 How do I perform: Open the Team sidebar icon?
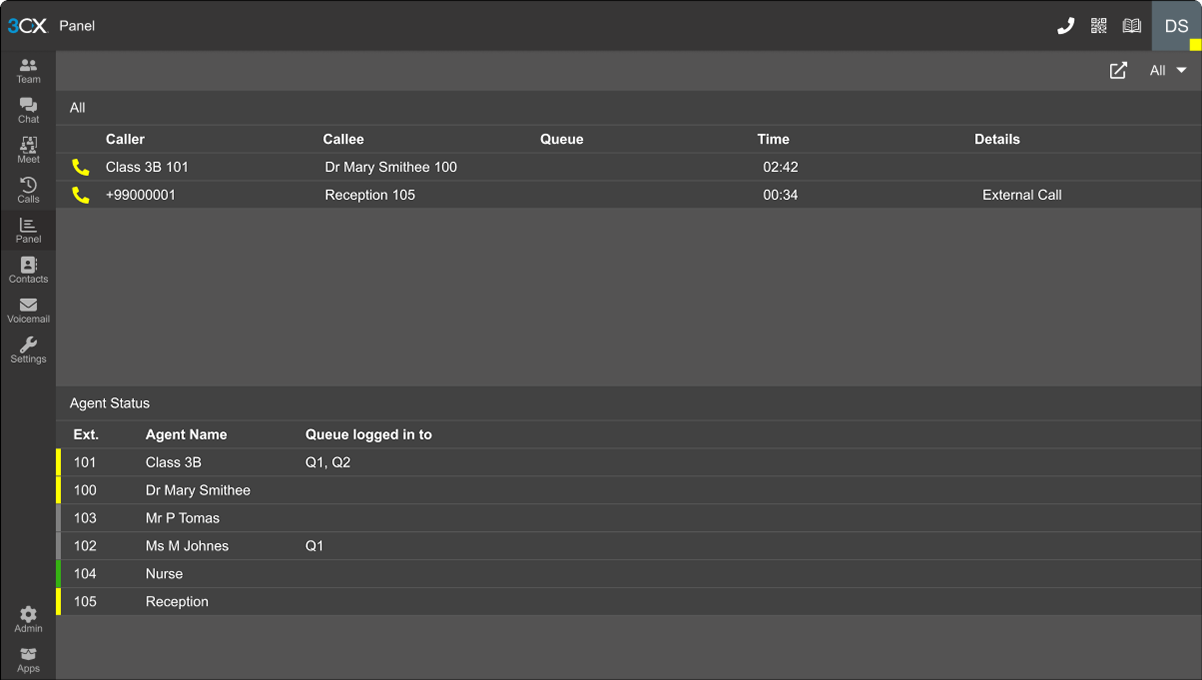tap(28, 70)
